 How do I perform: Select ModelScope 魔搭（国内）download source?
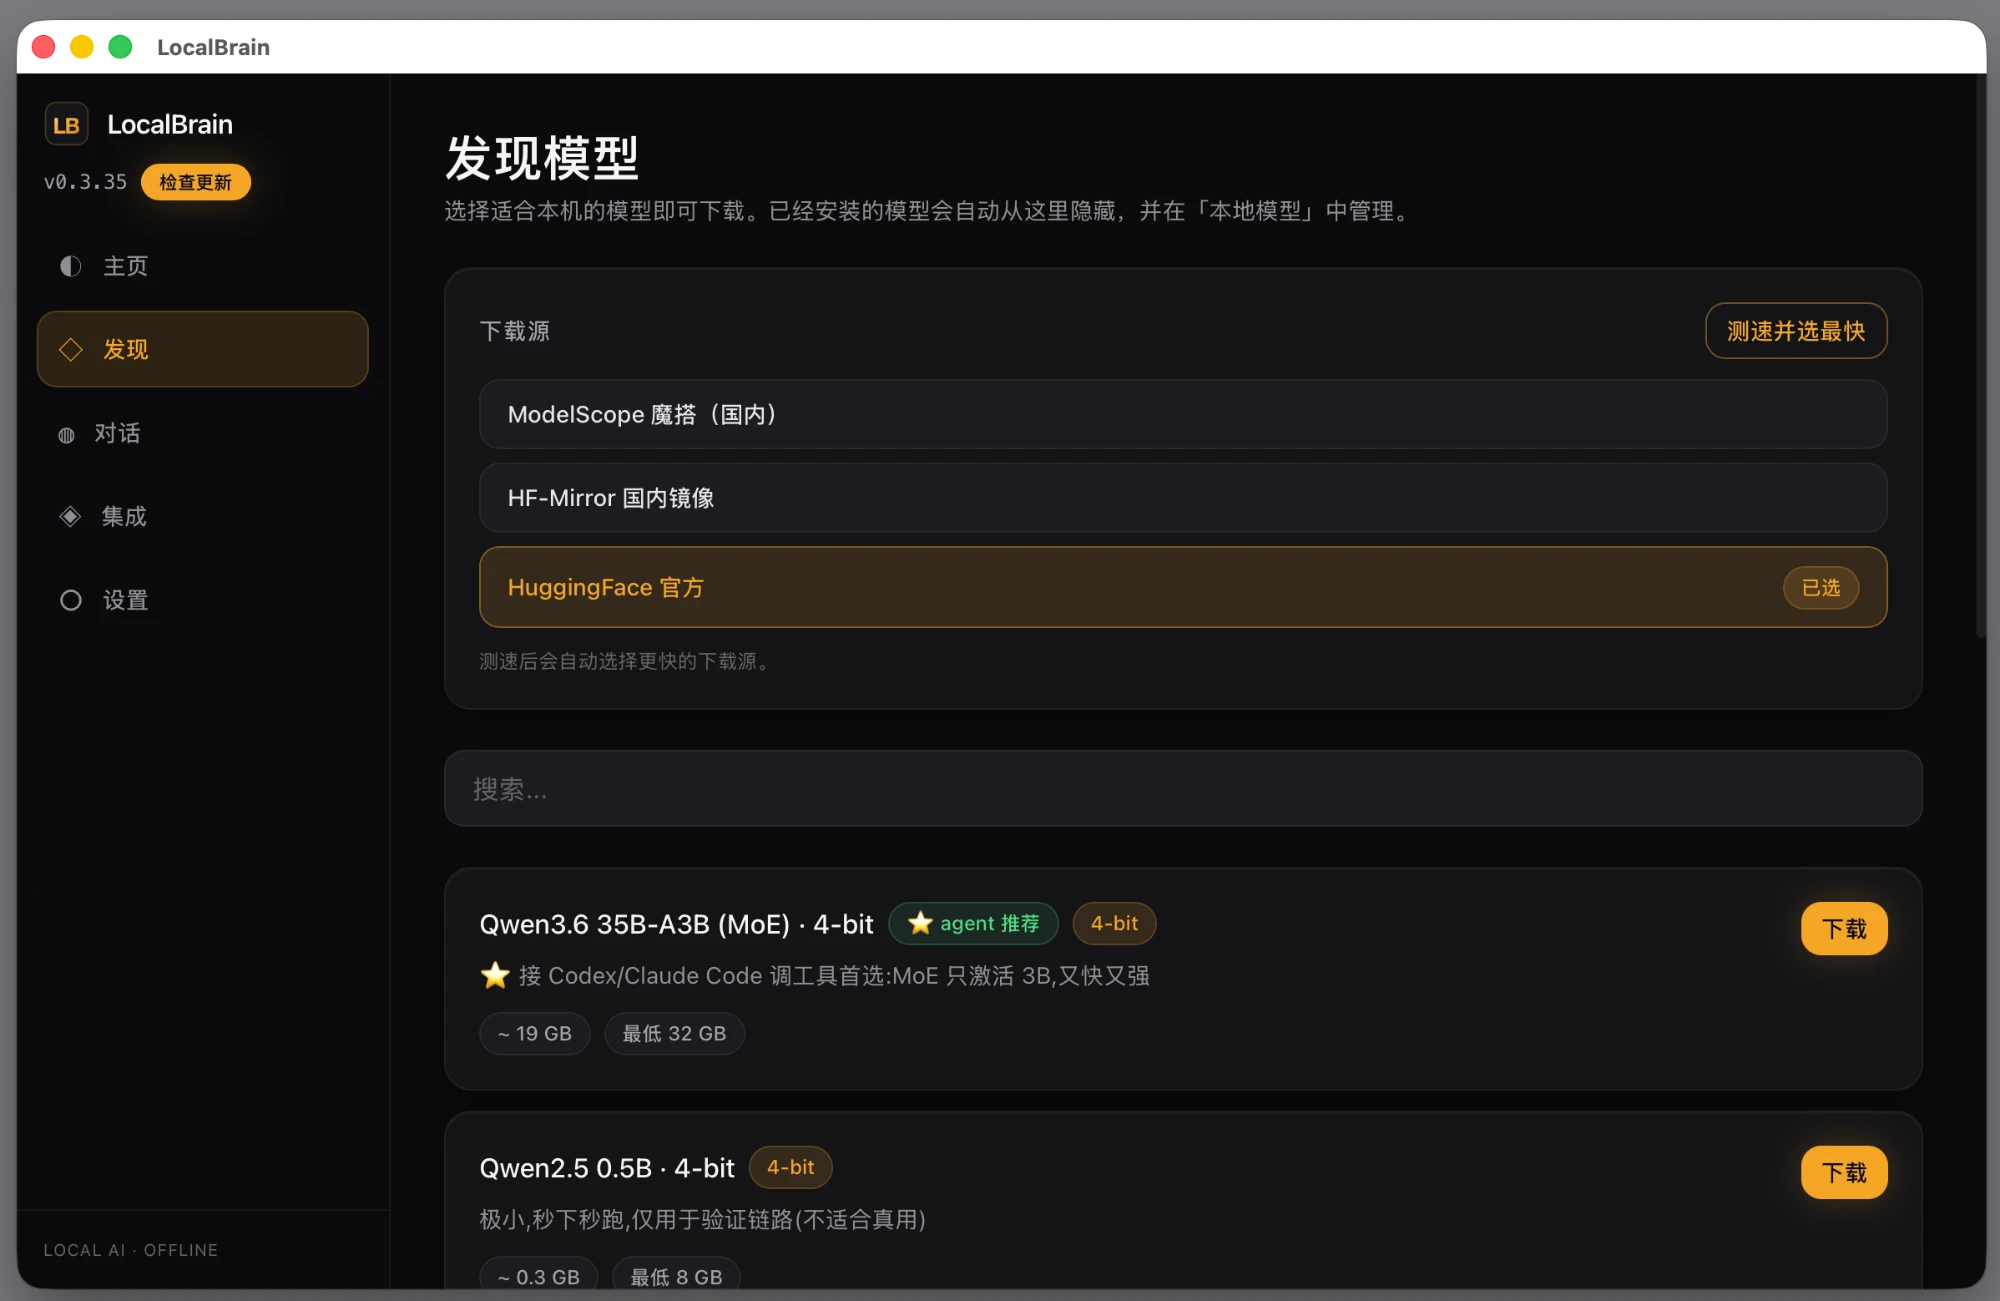pyautogui.click(x=1183, y=414)
